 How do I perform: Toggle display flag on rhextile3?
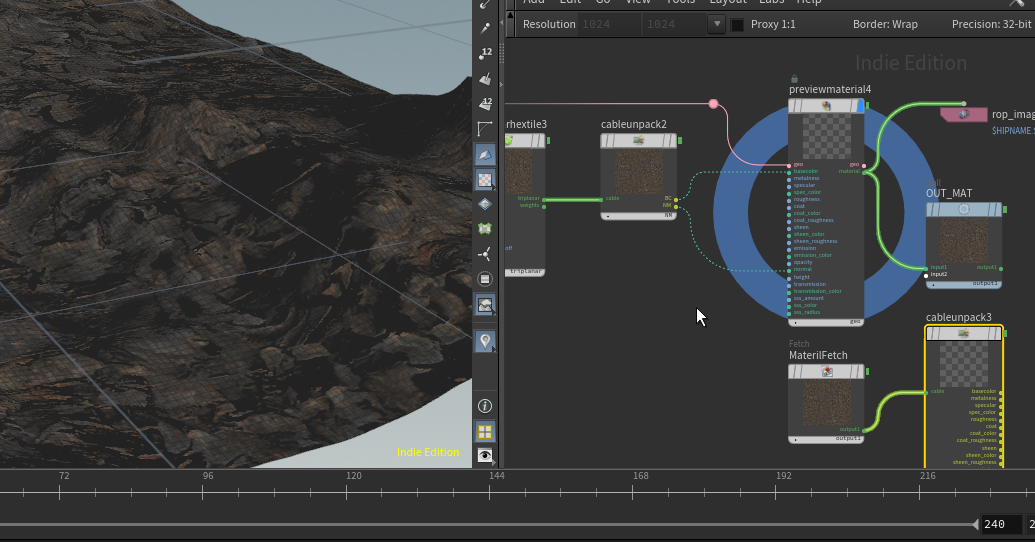pos(549,141)
